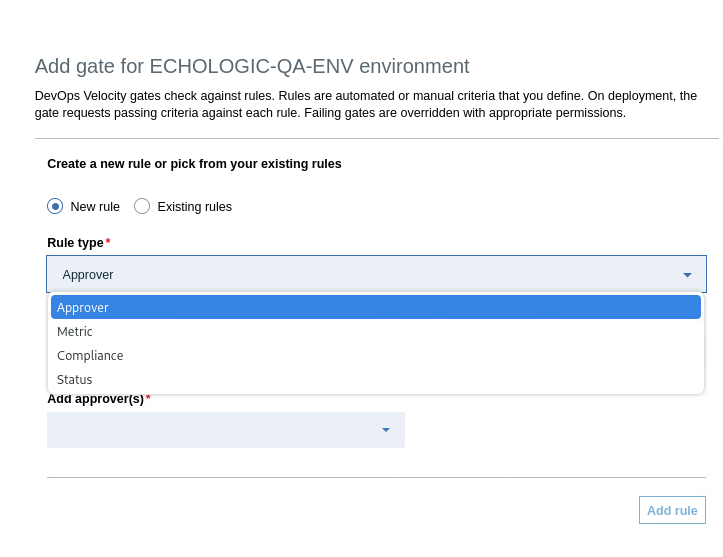Expand the empty Add approver(s) dropdown field
This screenshot has width=723, height=557.
click(226, 430)
